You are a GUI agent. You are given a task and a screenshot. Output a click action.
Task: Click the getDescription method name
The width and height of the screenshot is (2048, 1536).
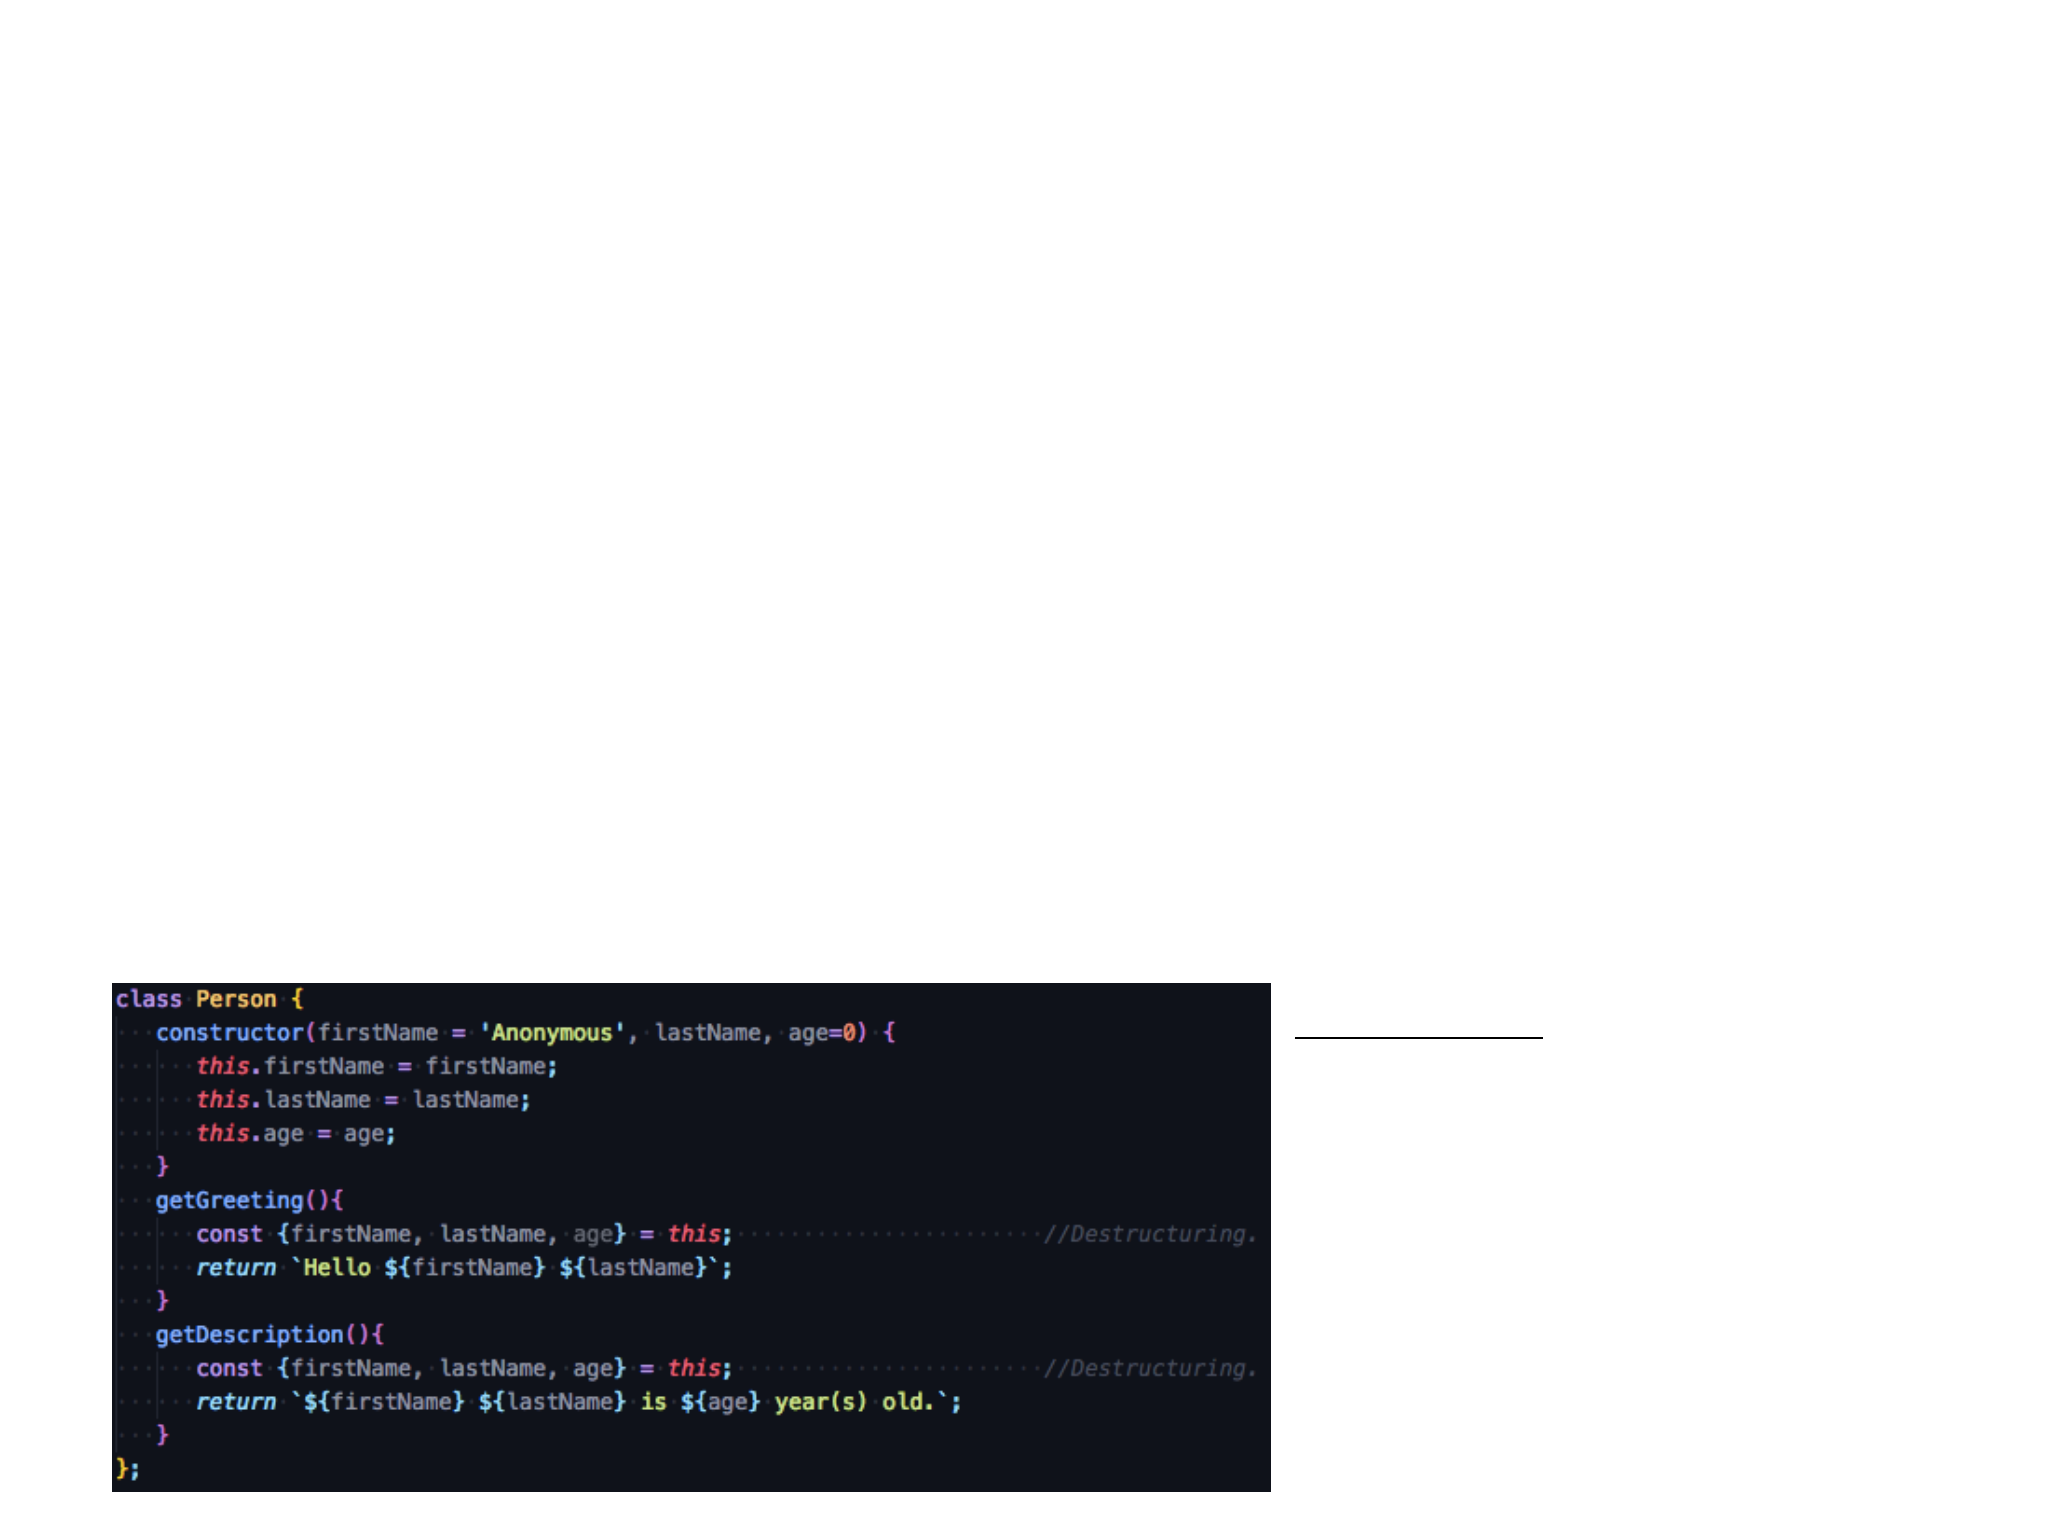click(x=249, y=1335)
